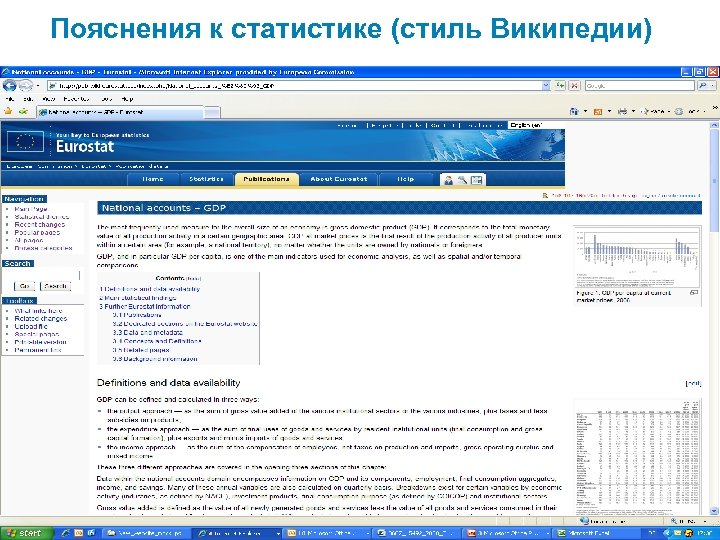Click the magnifier search button next to Google box
Image resolution: width=720 pixels, height=540 pixels.
tap(703, 85)
